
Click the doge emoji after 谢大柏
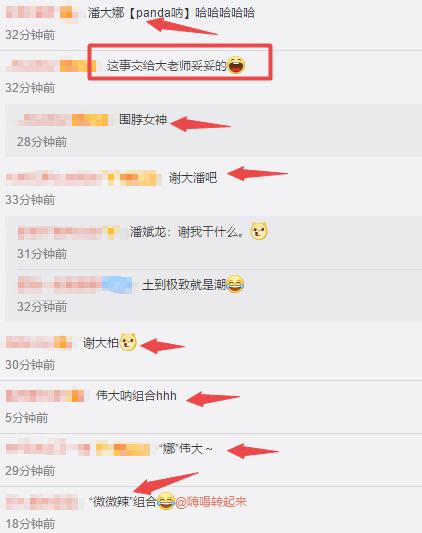[128, 342]
